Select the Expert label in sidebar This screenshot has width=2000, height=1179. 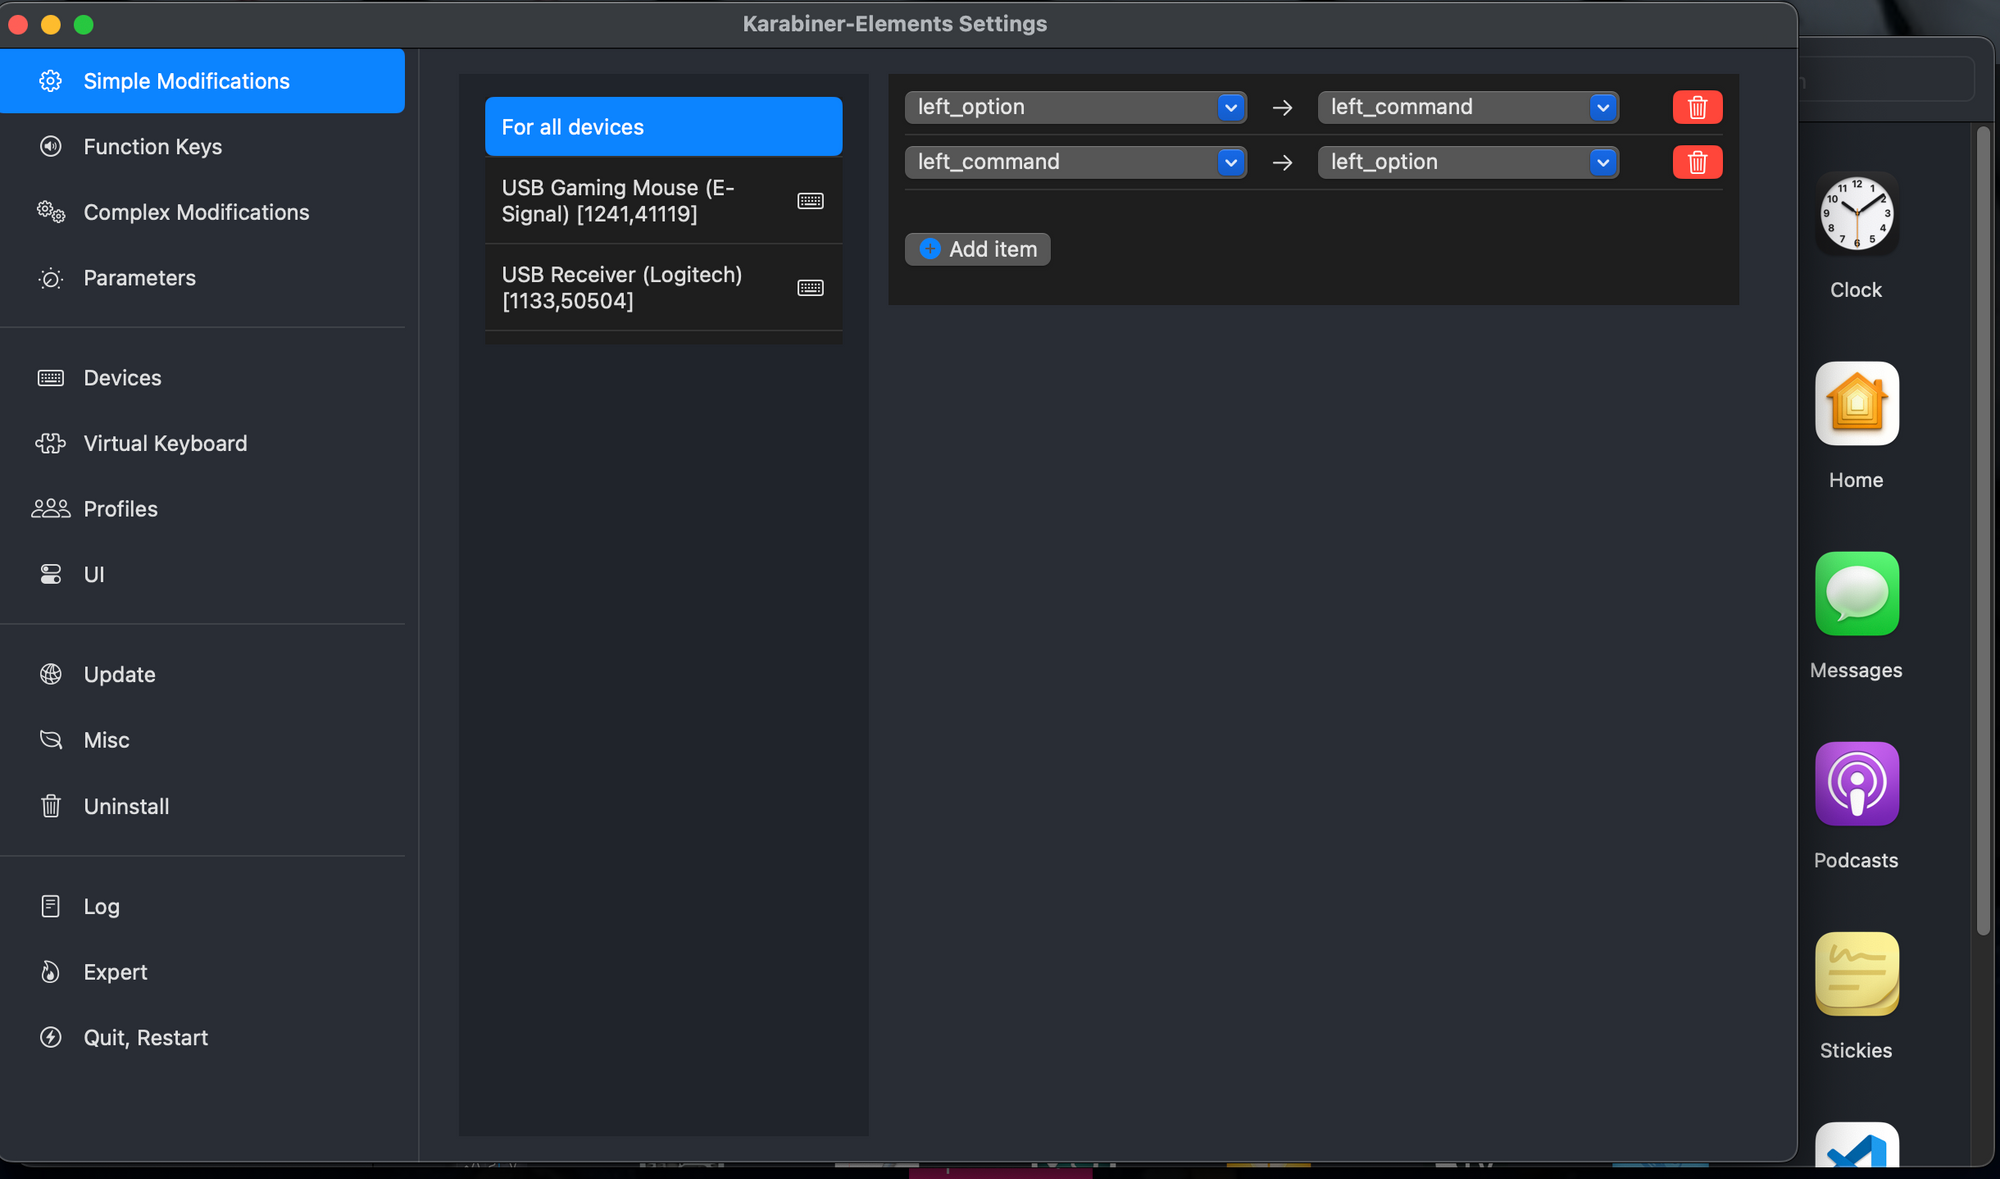[115, 973]
